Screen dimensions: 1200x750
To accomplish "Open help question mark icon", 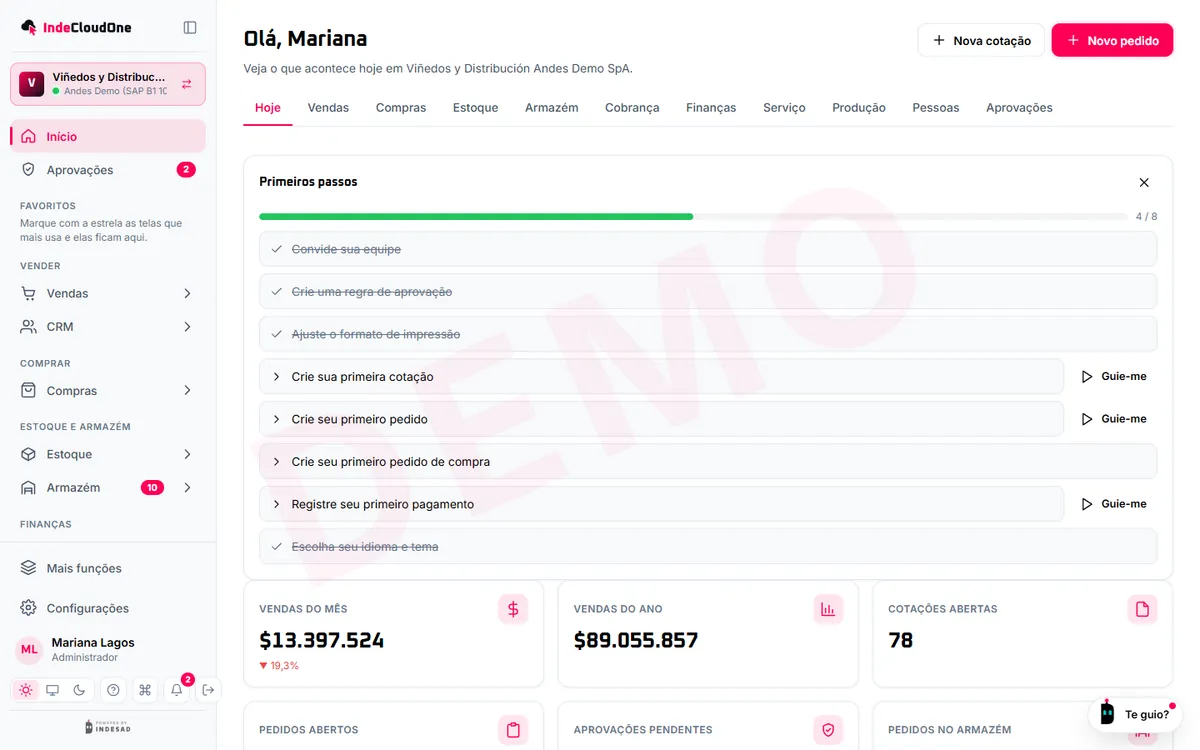I will click(x=113, y=690).
